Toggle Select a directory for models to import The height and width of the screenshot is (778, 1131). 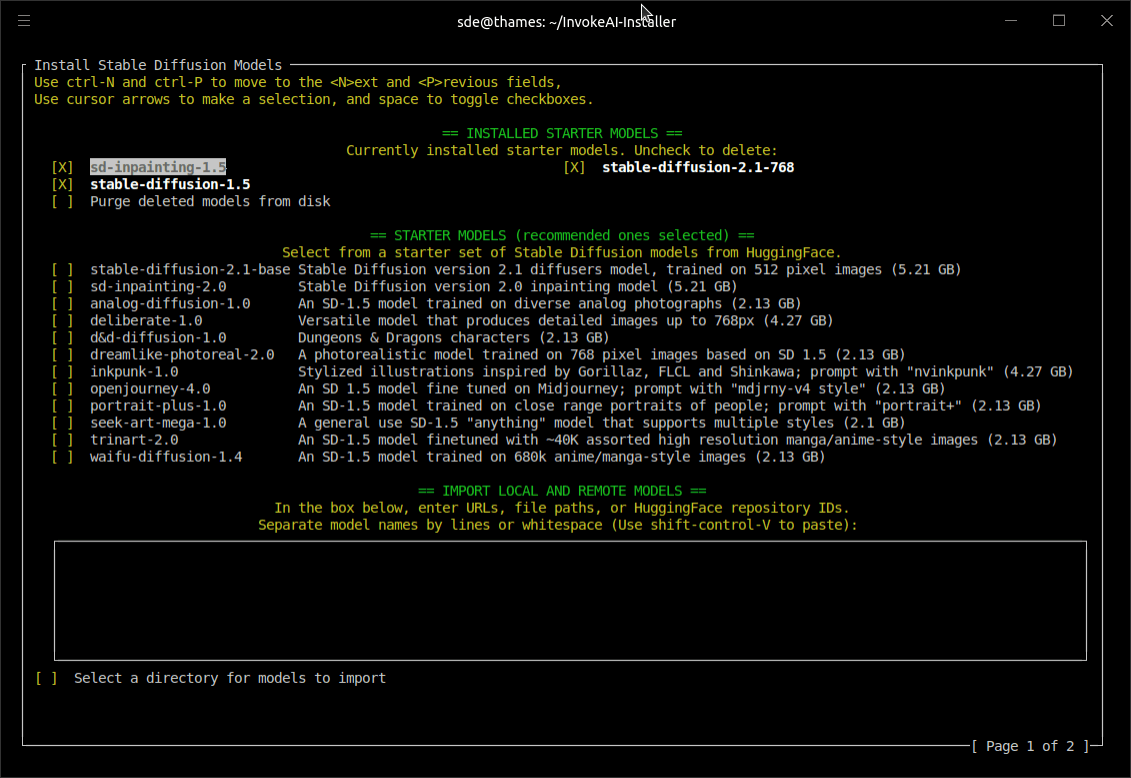[46, 678]
